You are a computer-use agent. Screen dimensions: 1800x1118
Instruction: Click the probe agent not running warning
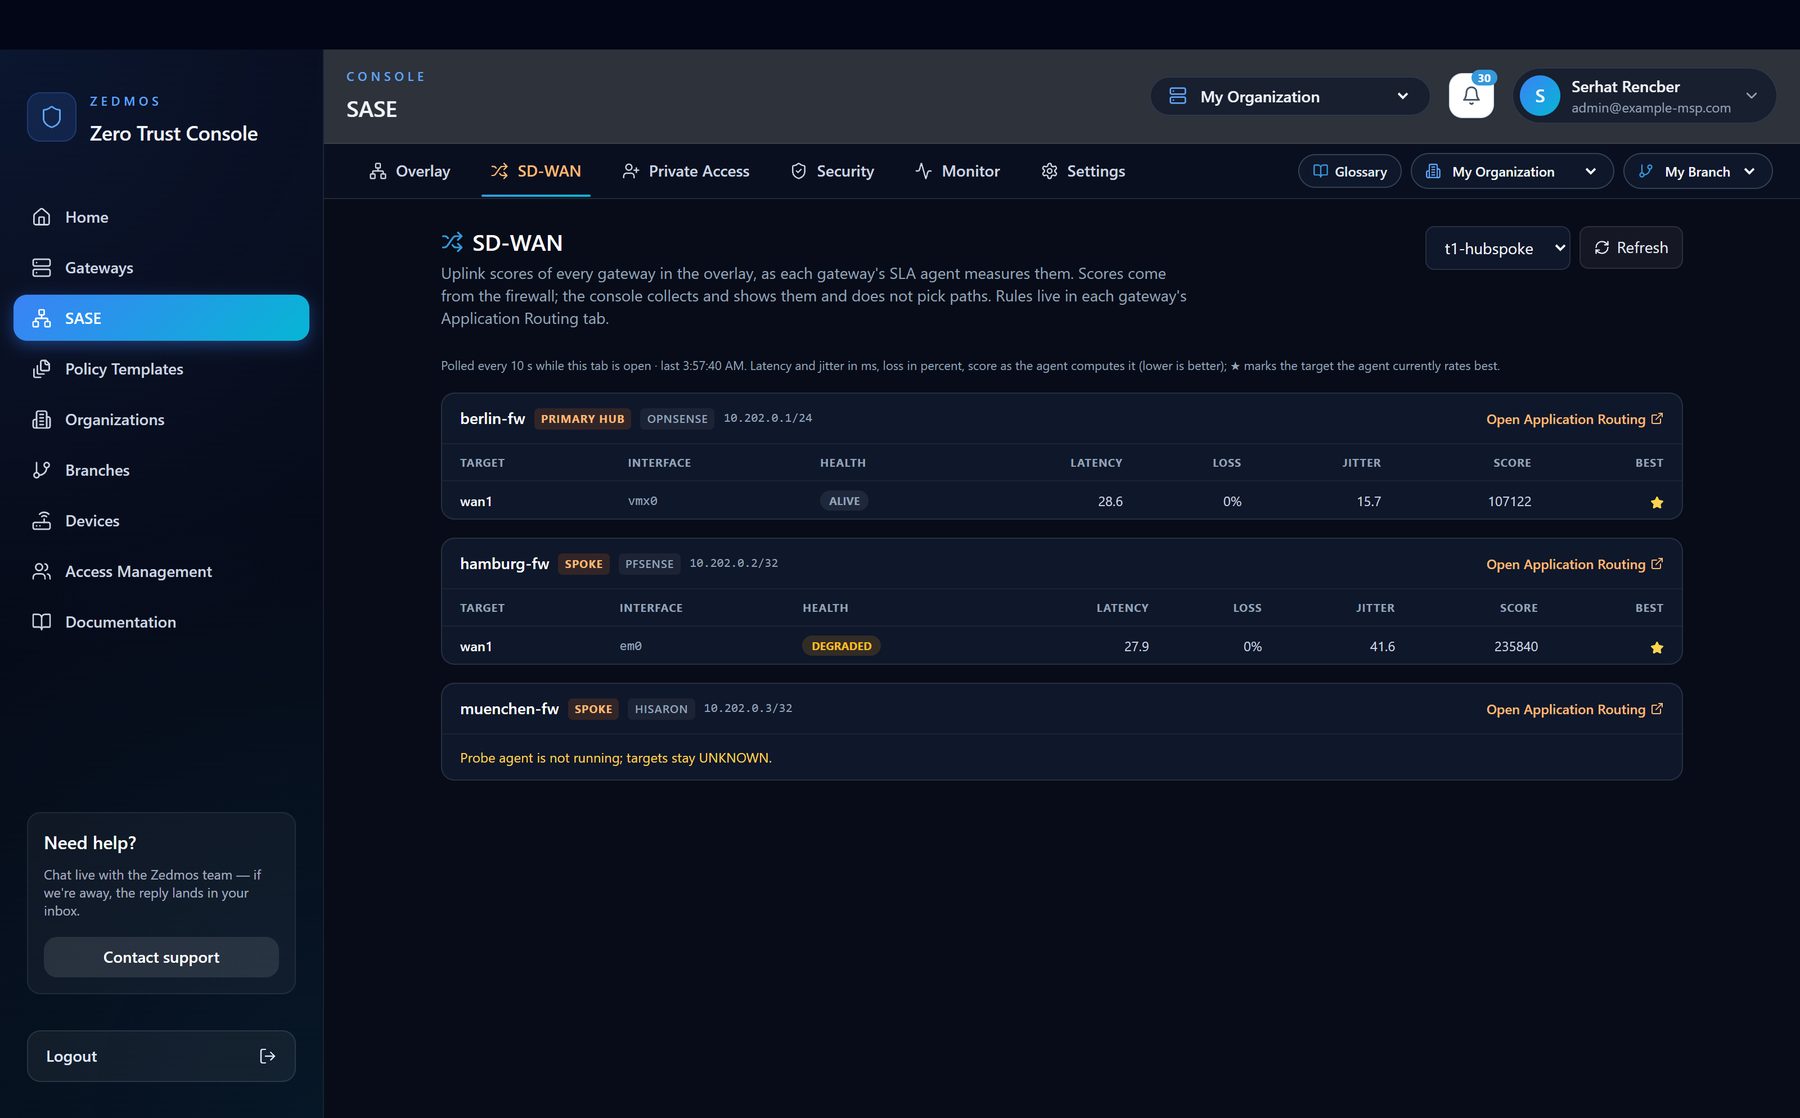click(x=616, y=758)
